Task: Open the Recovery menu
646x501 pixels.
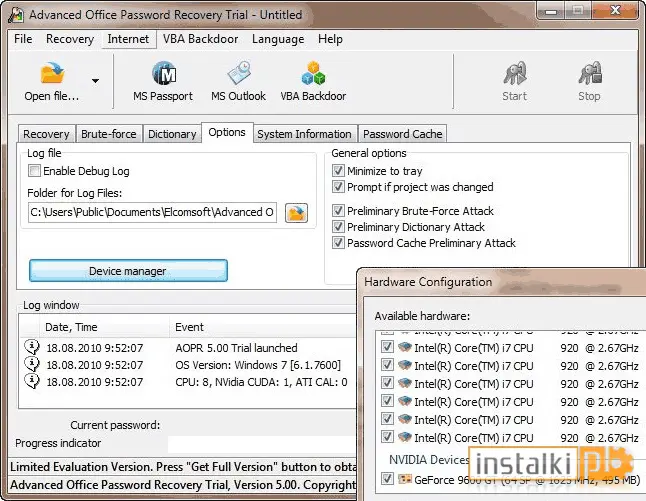Action: (70, 39)
